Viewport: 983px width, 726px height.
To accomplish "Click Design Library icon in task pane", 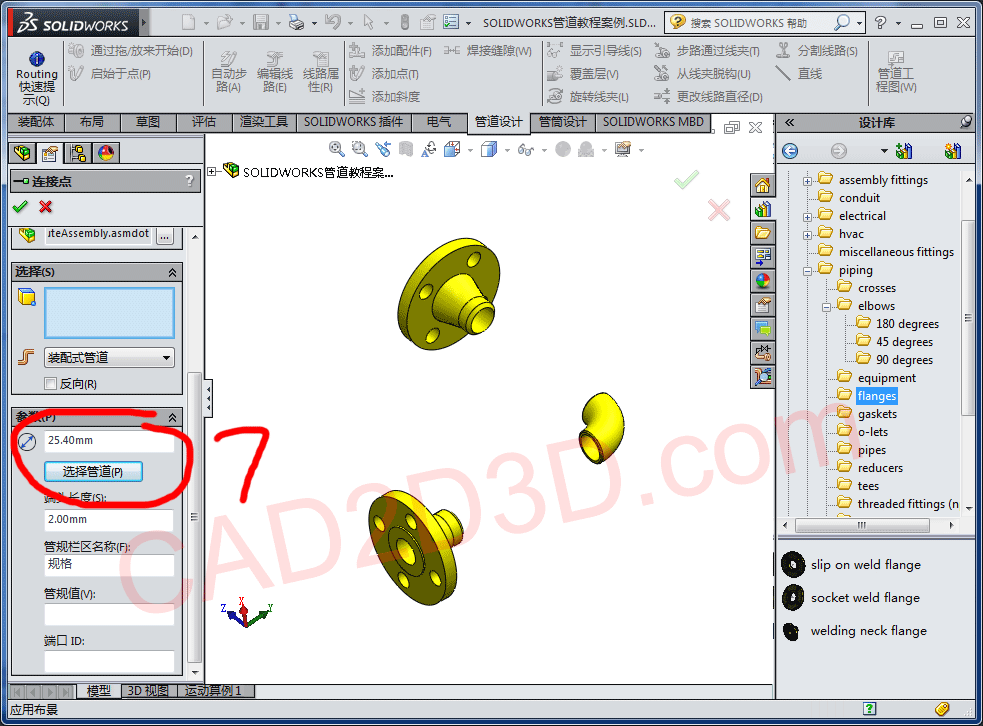I will (762, 209).
